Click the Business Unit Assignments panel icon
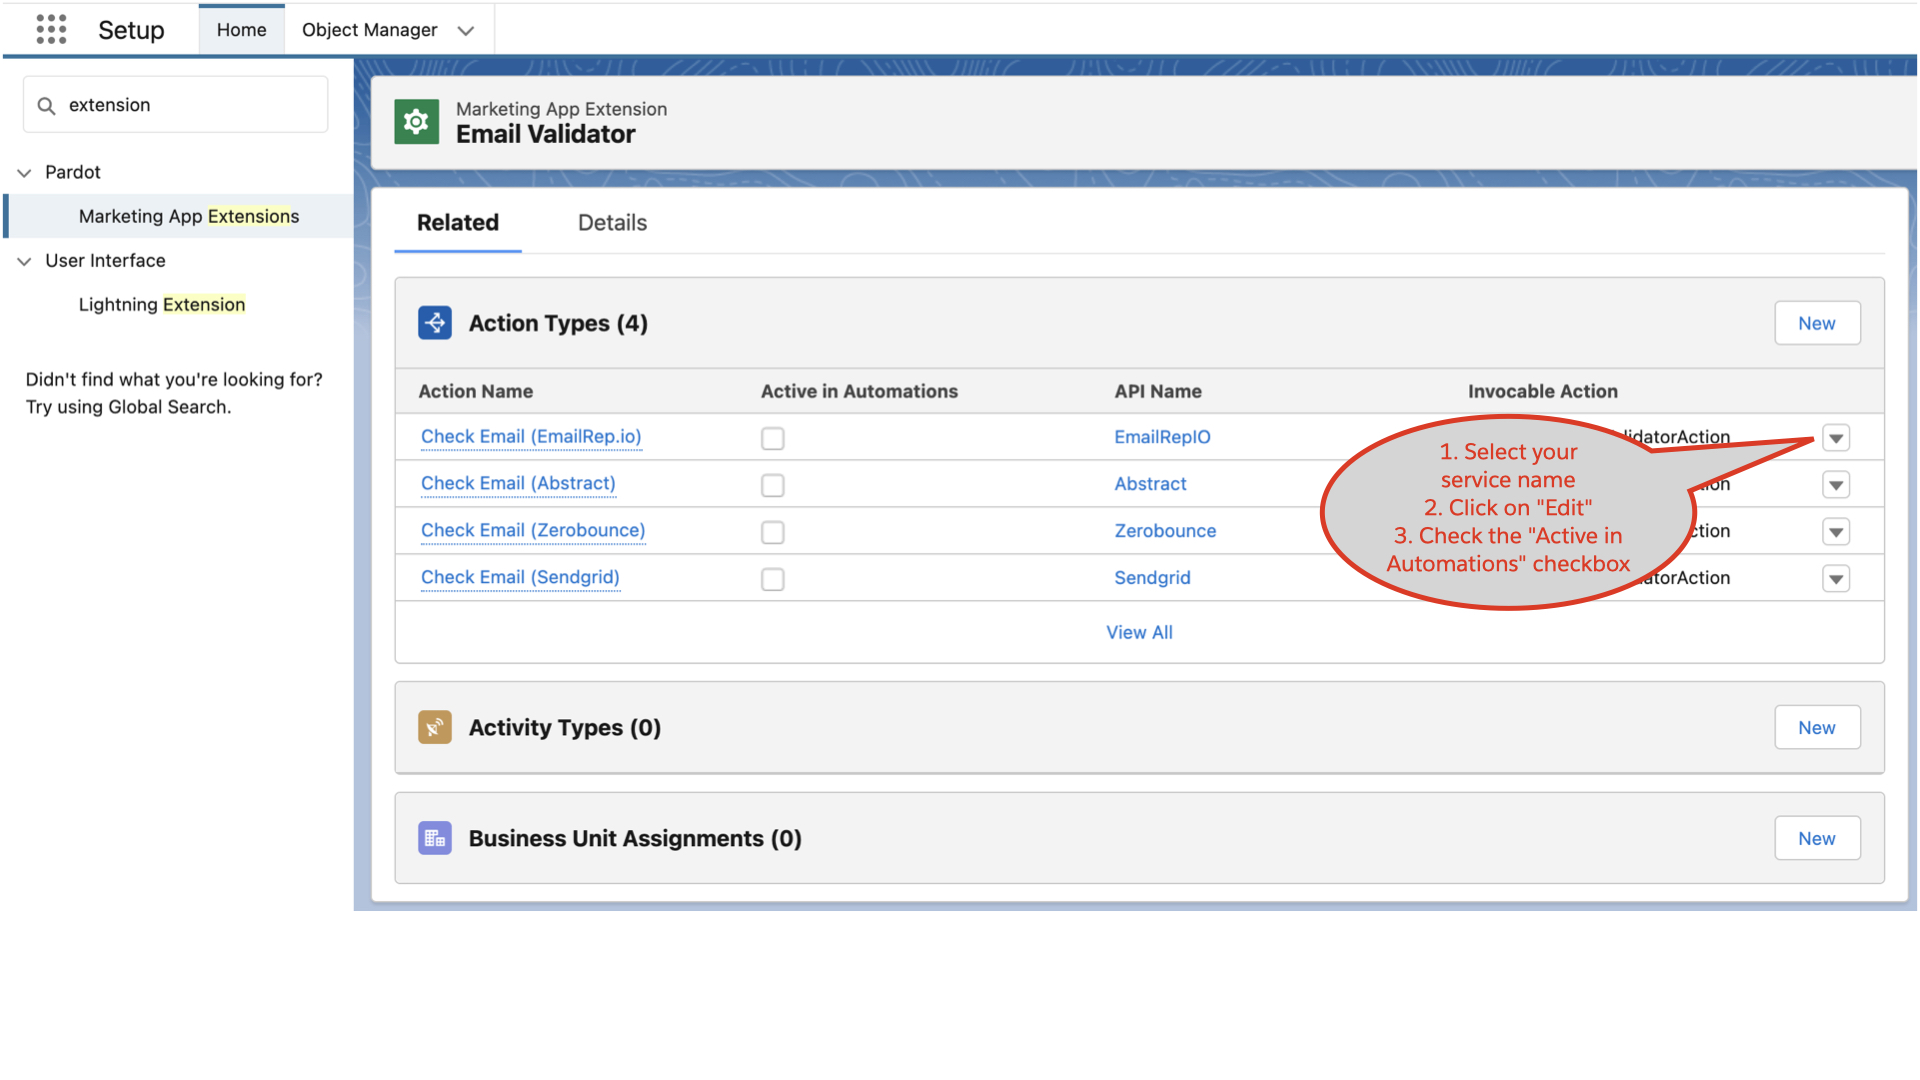The height and width of the screenshot is (1080, 1920). [x=435, y=838]
